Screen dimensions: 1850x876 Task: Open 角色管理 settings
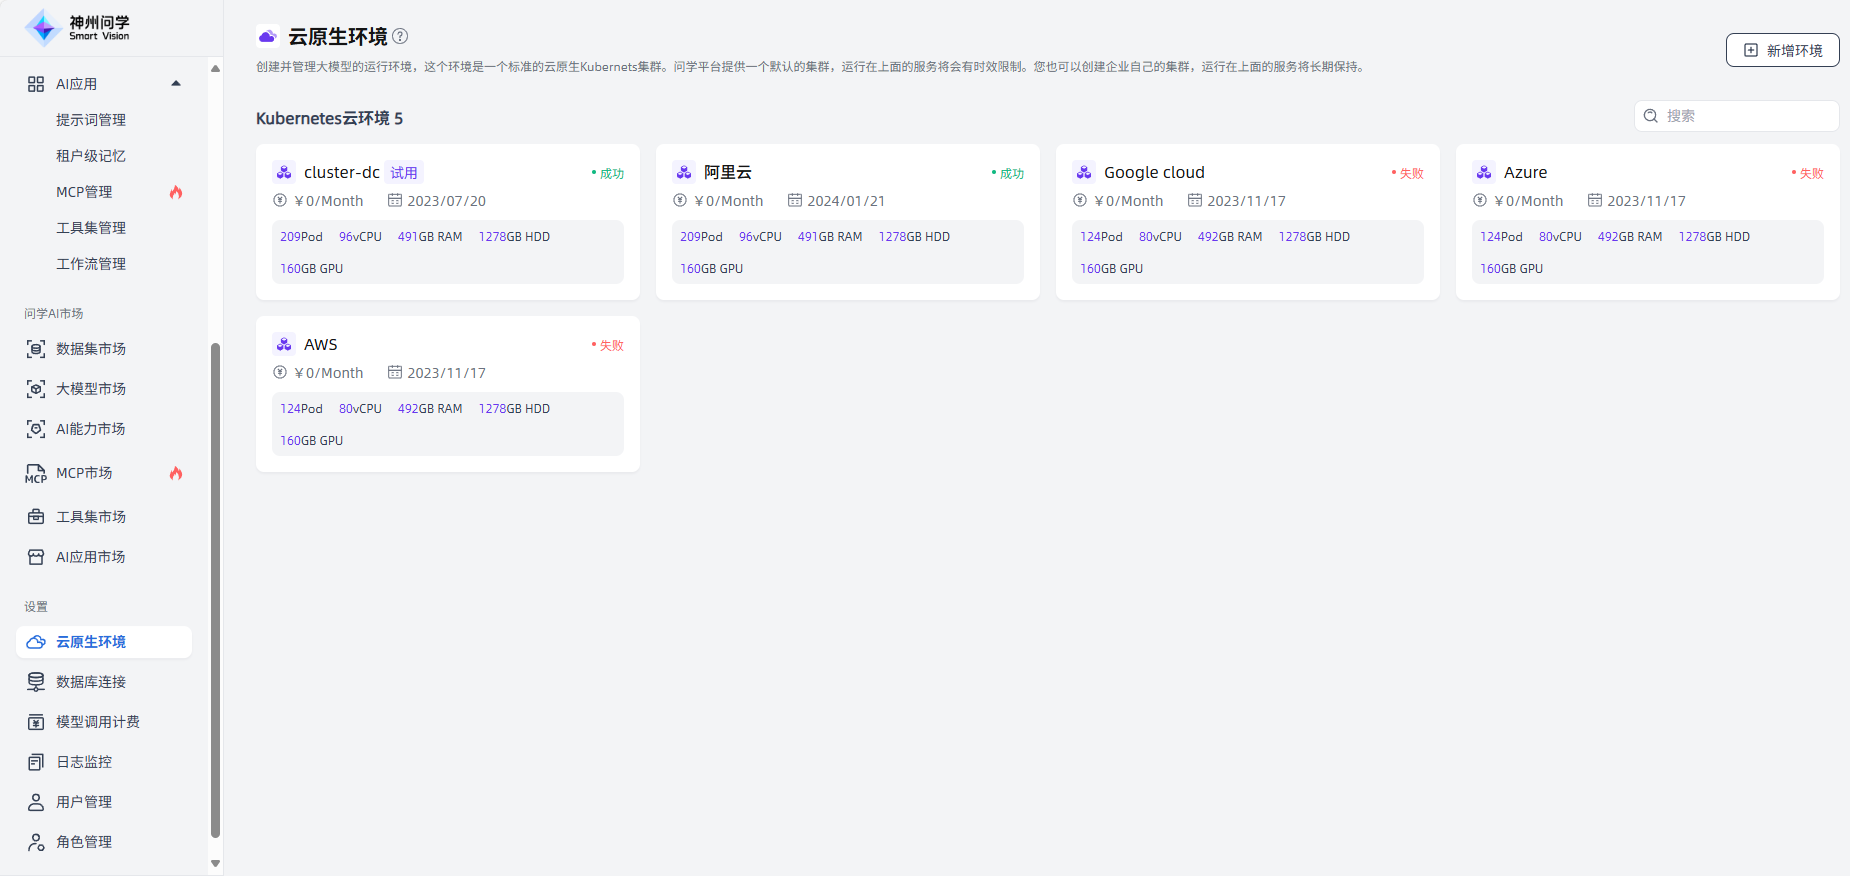[84, 842]
